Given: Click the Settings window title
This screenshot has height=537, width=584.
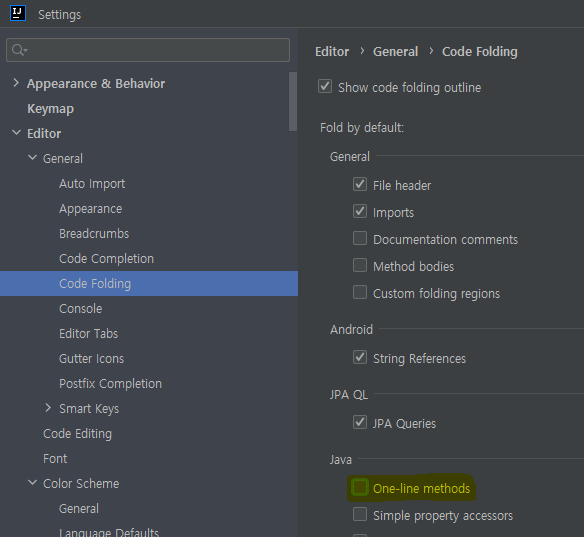Looking at the screenshot, I should (x=60, y=15).
